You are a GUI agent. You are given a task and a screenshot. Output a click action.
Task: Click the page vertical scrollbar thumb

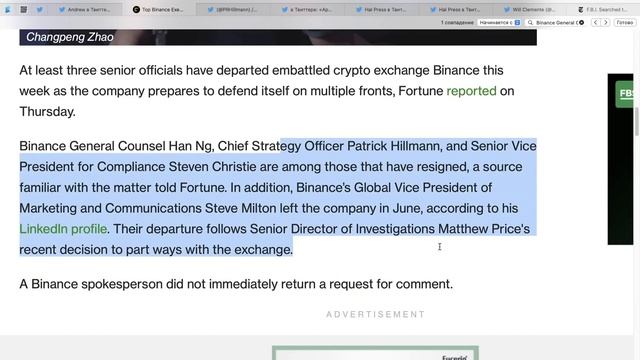(637, 121)
